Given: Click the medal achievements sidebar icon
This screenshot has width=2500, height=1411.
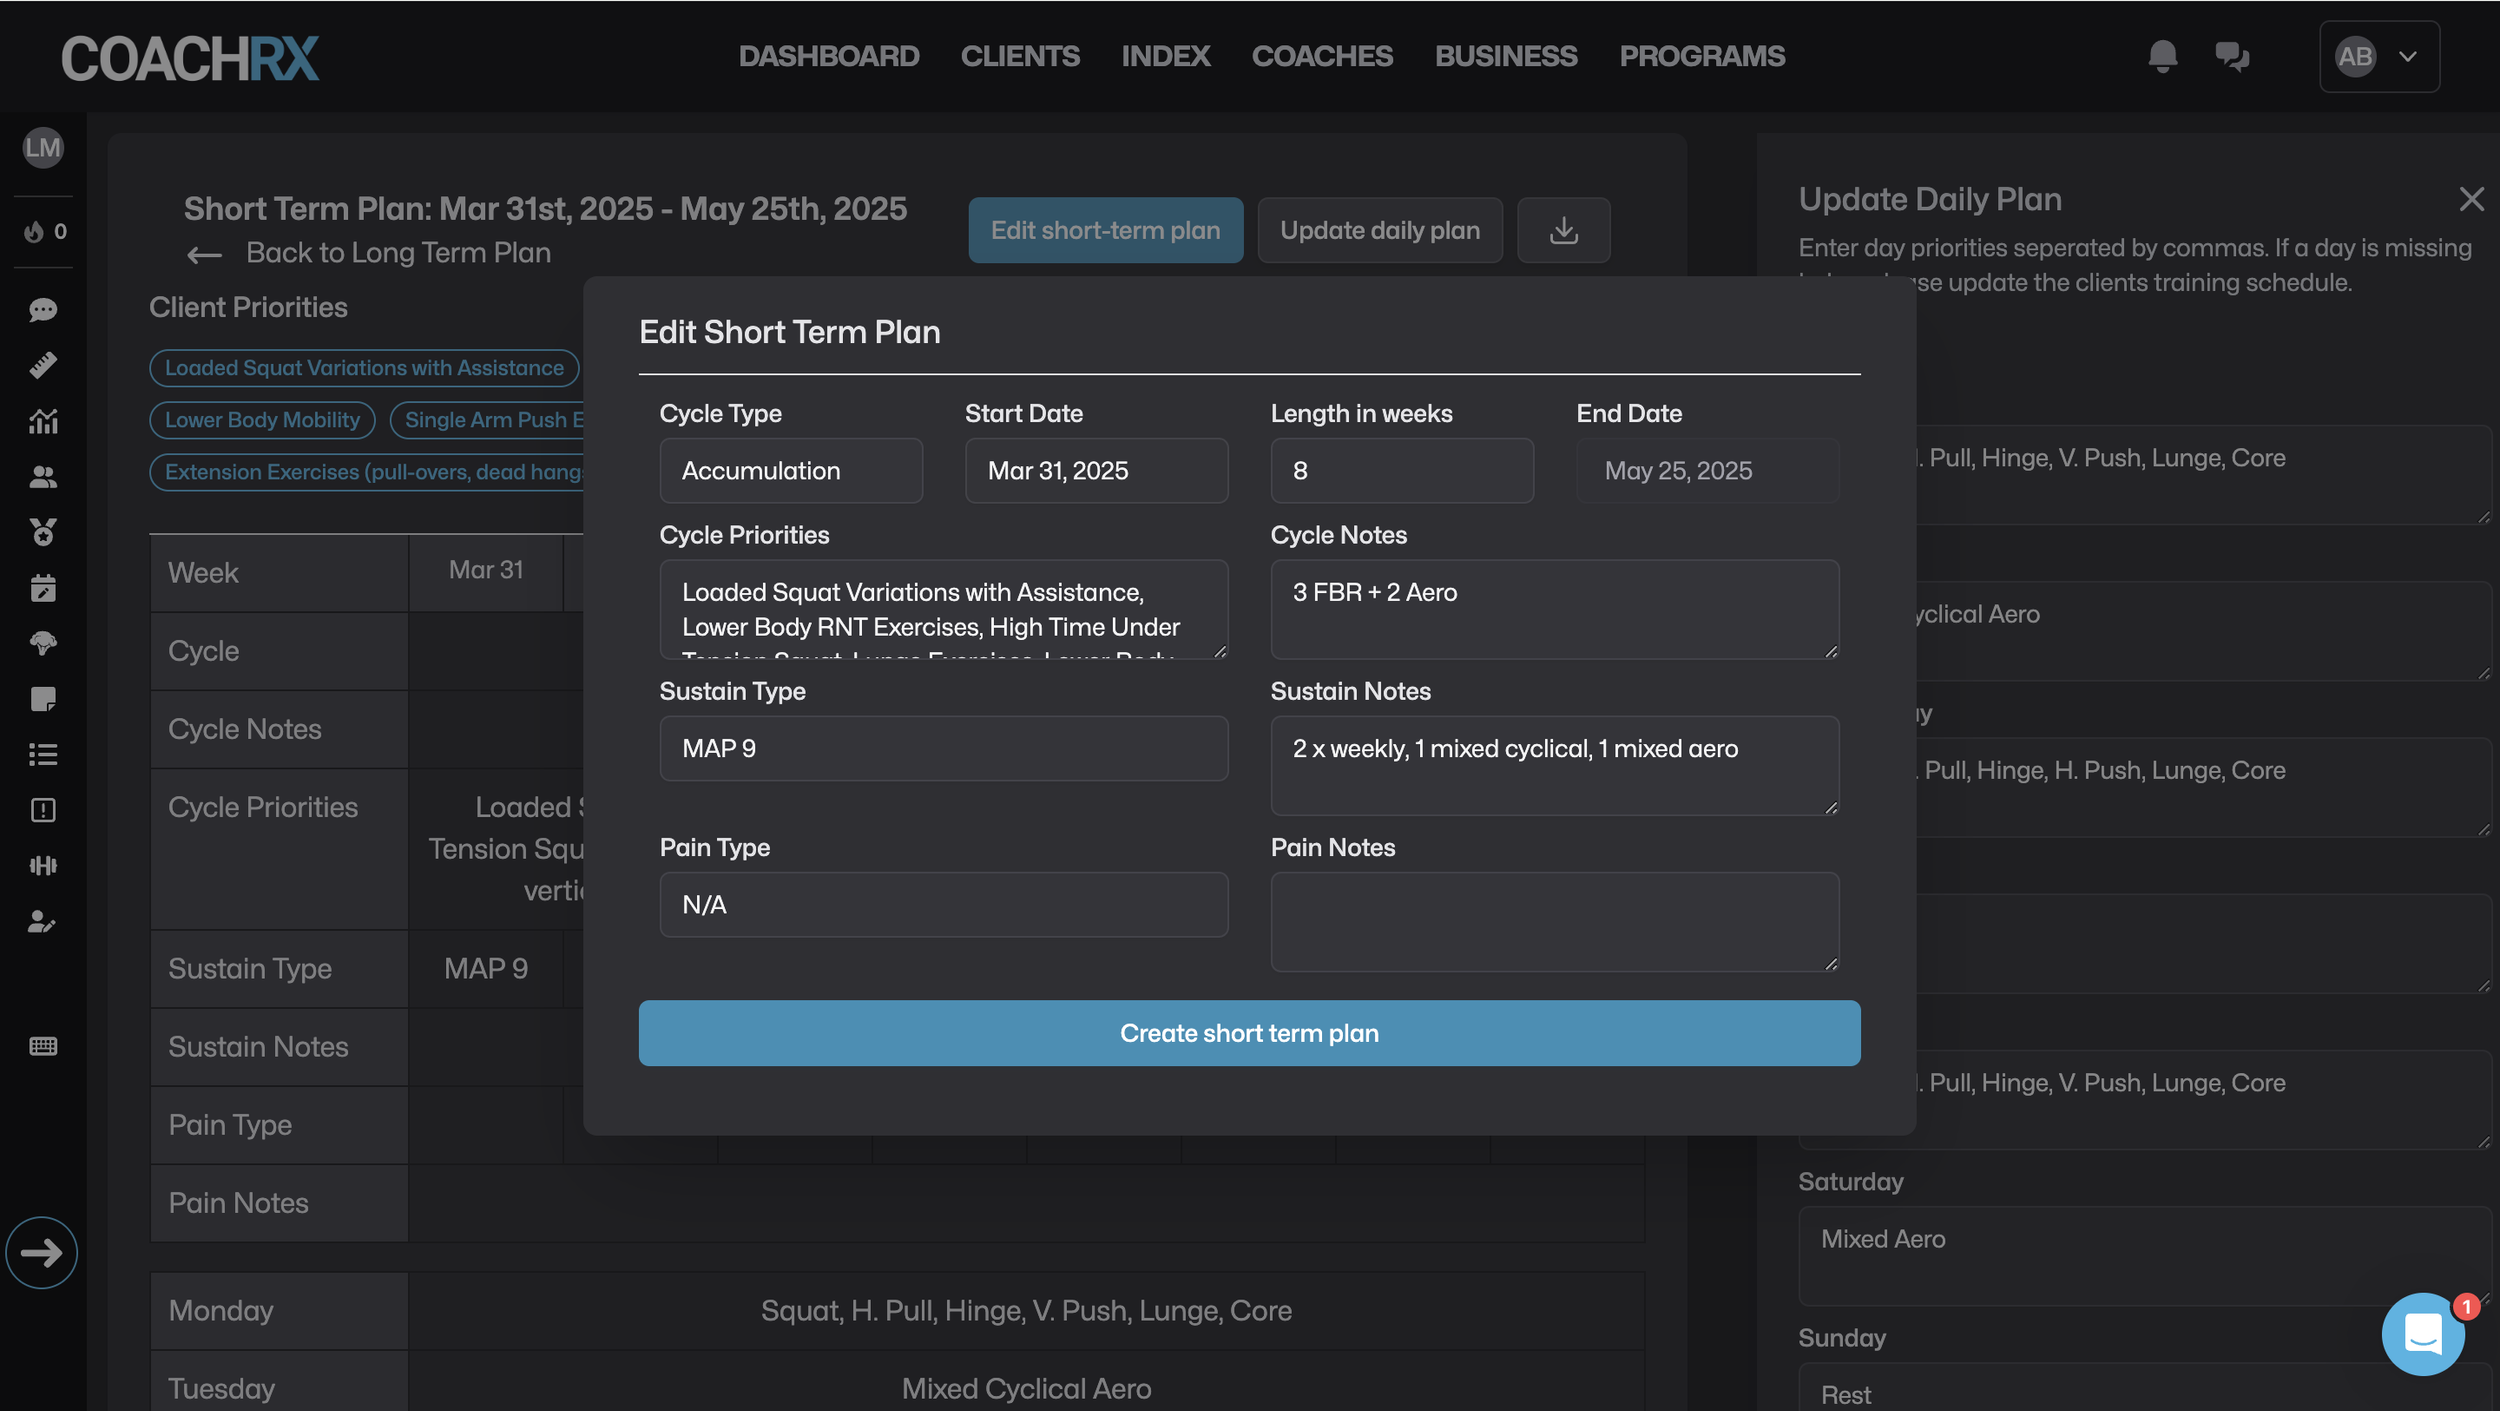Looking at the screenshot, I should click(43, 531).
